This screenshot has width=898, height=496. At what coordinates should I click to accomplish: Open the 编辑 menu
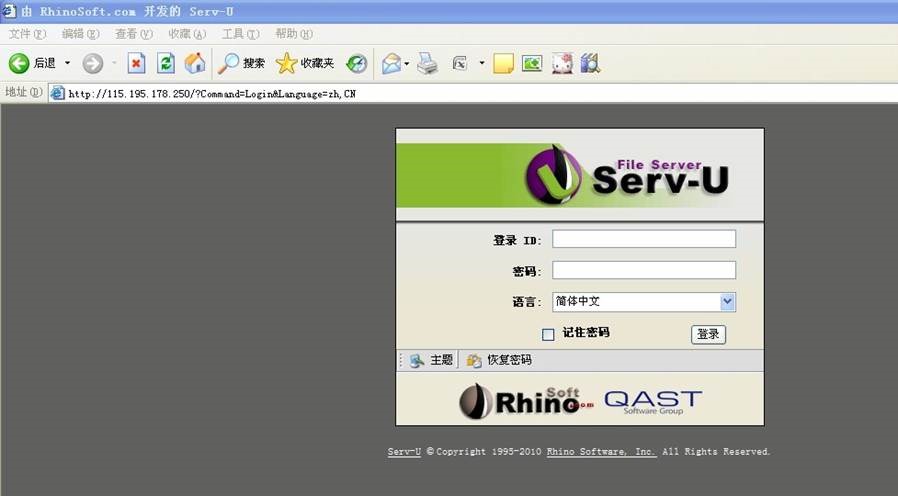point(80,34)
